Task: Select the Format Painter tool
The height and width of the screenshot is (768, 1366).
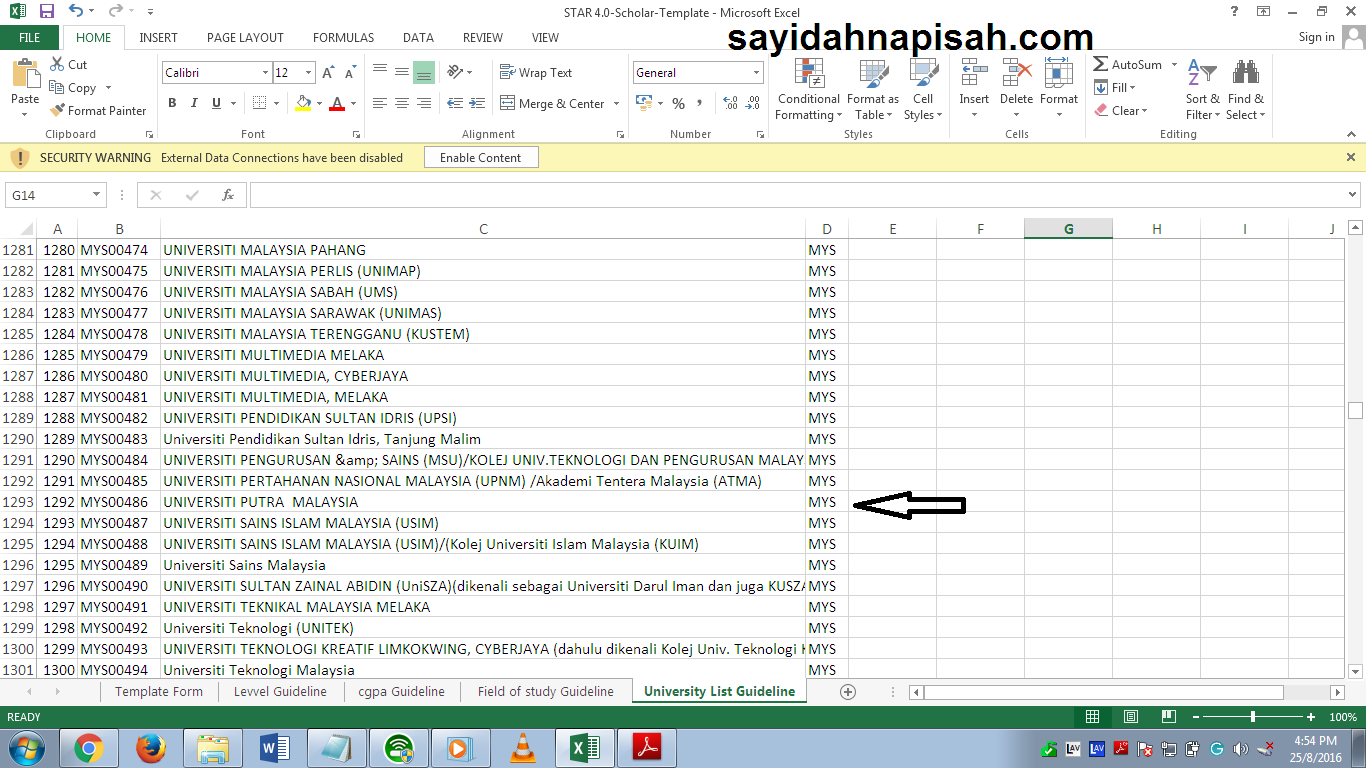Action: 98,110
